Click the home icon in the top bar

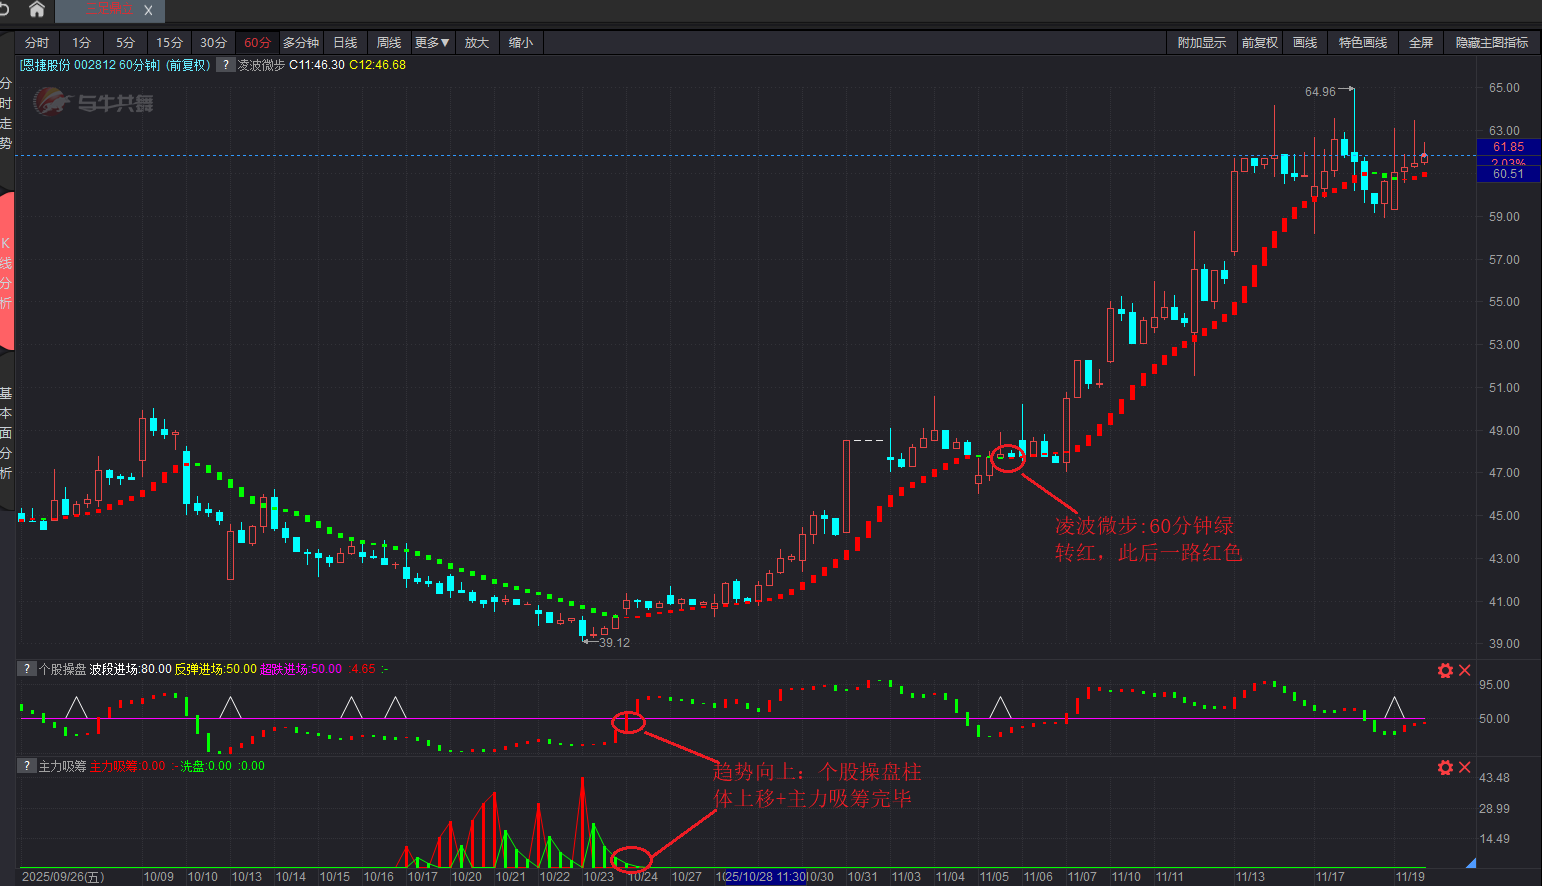coord(37,10)
